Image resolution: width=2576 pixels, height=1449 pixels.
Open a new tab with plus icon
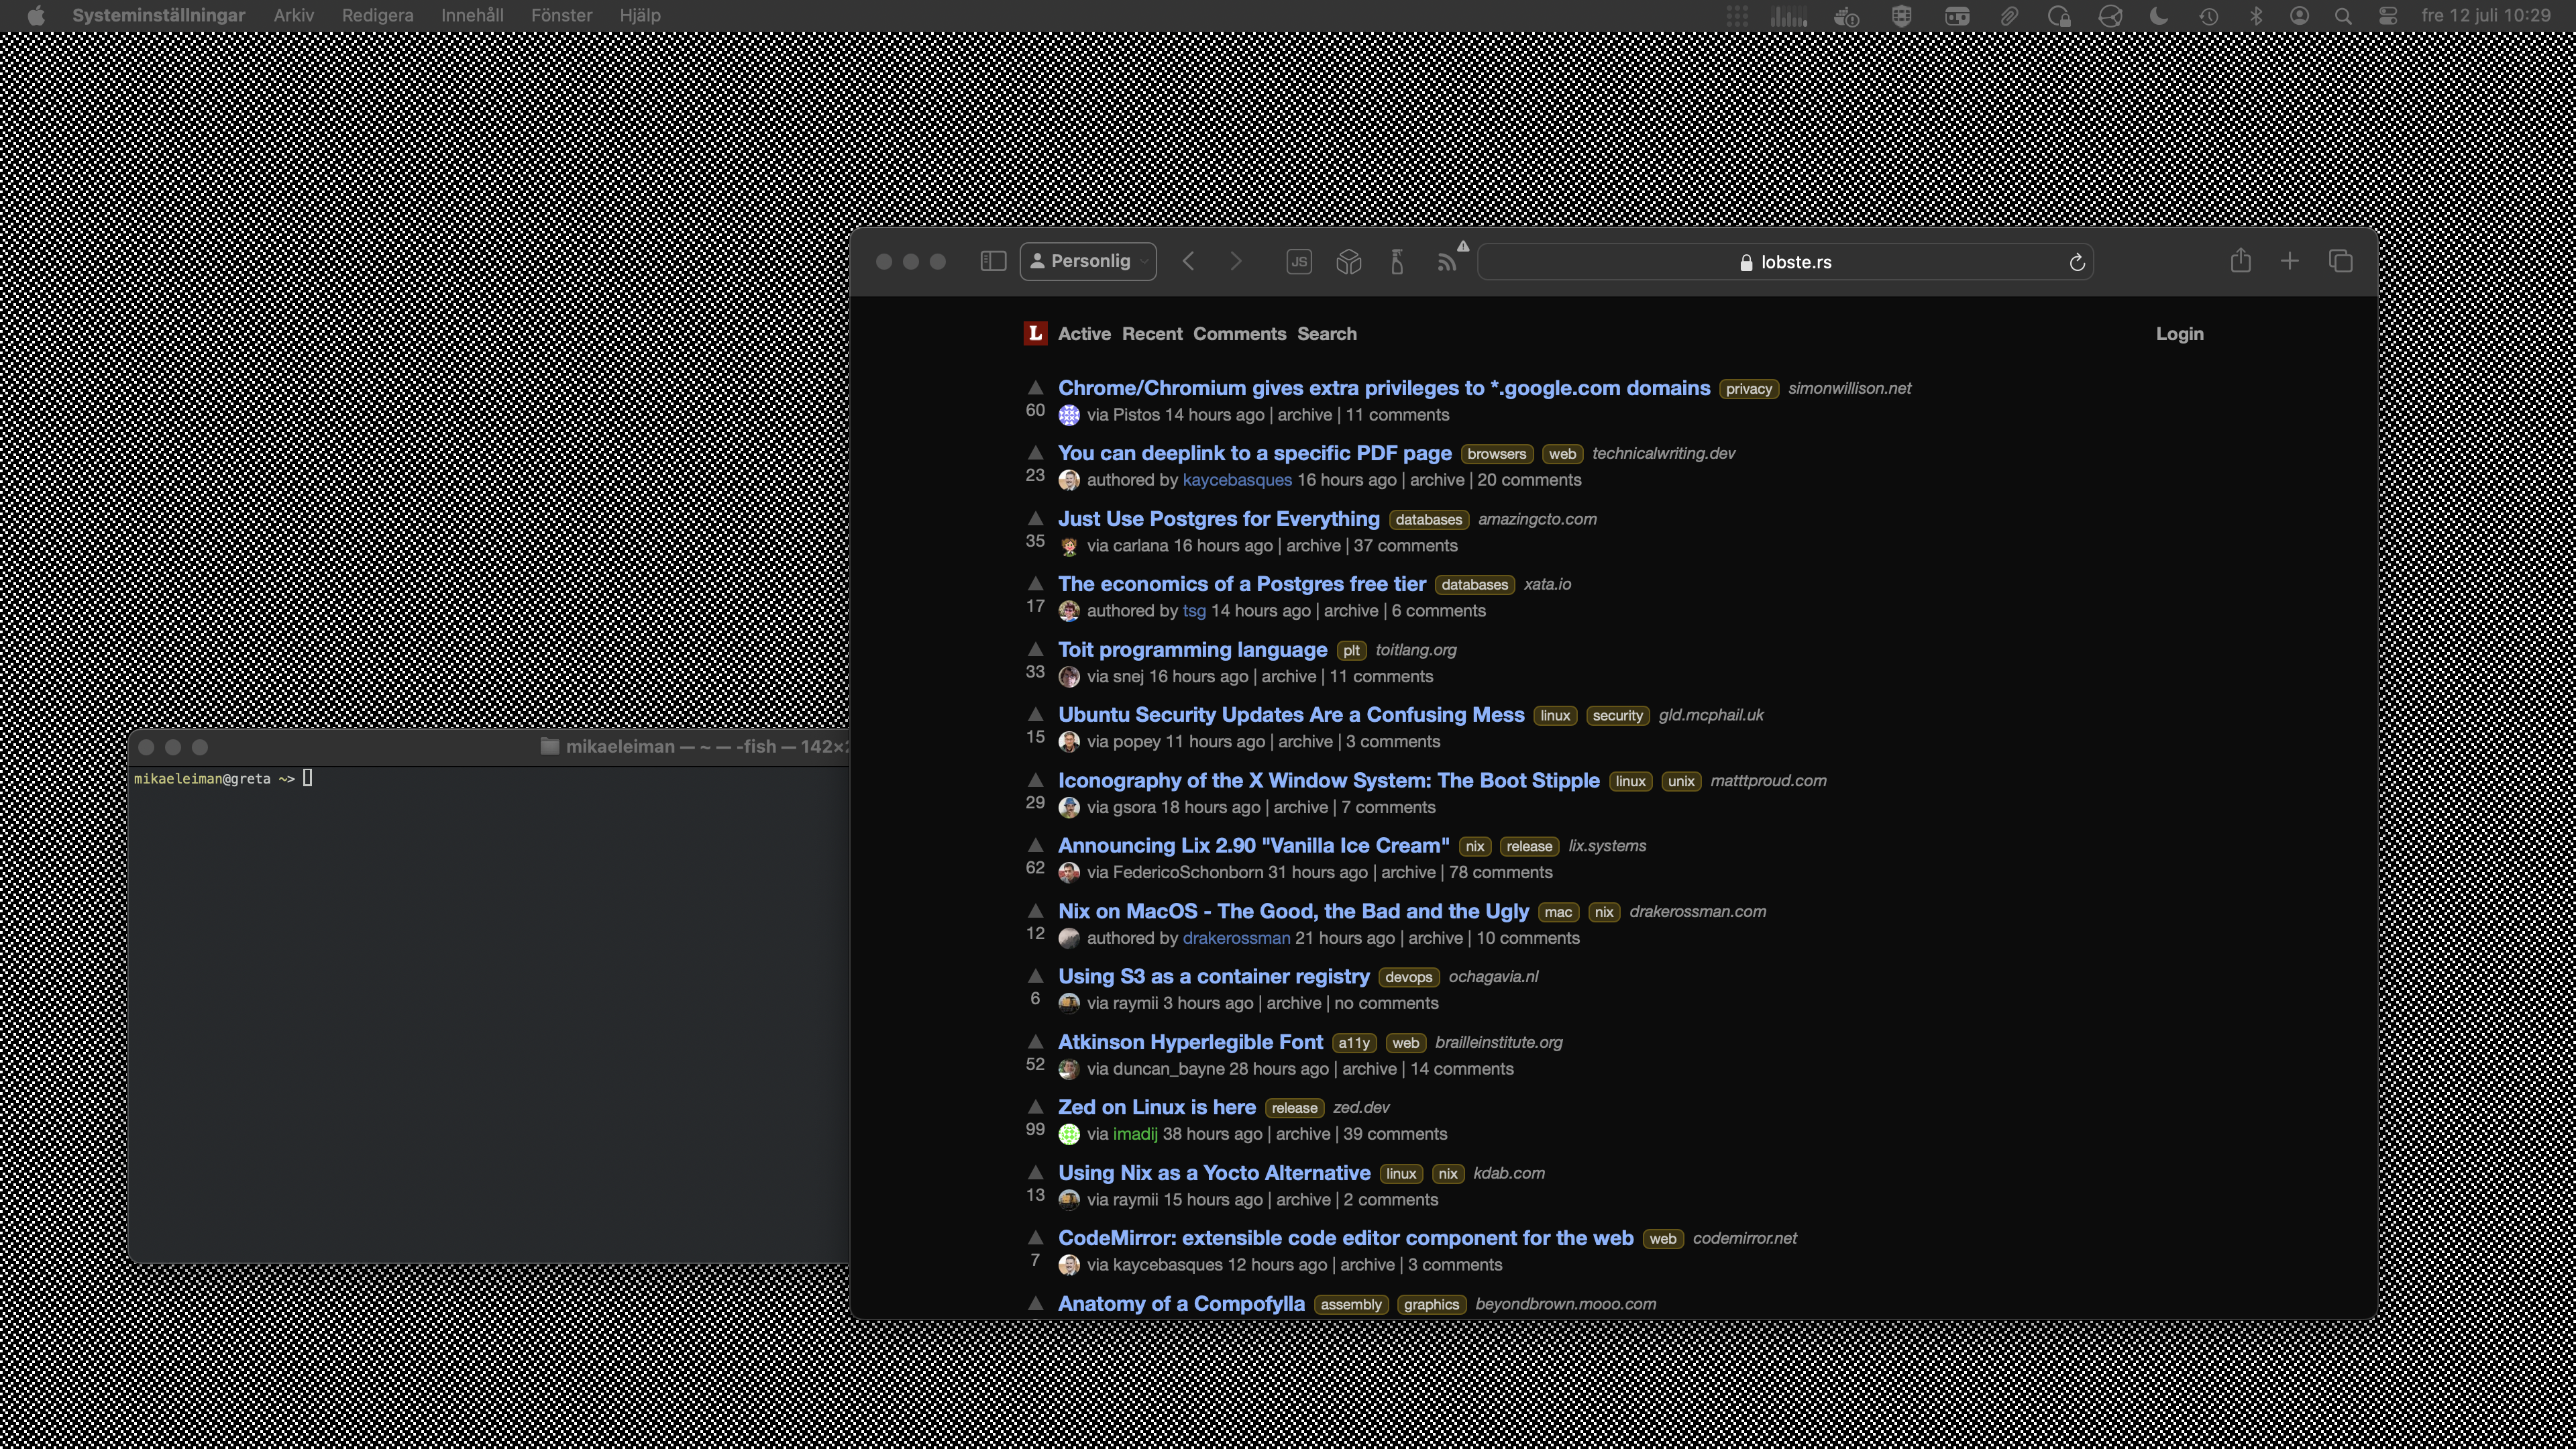point(2289,261)
